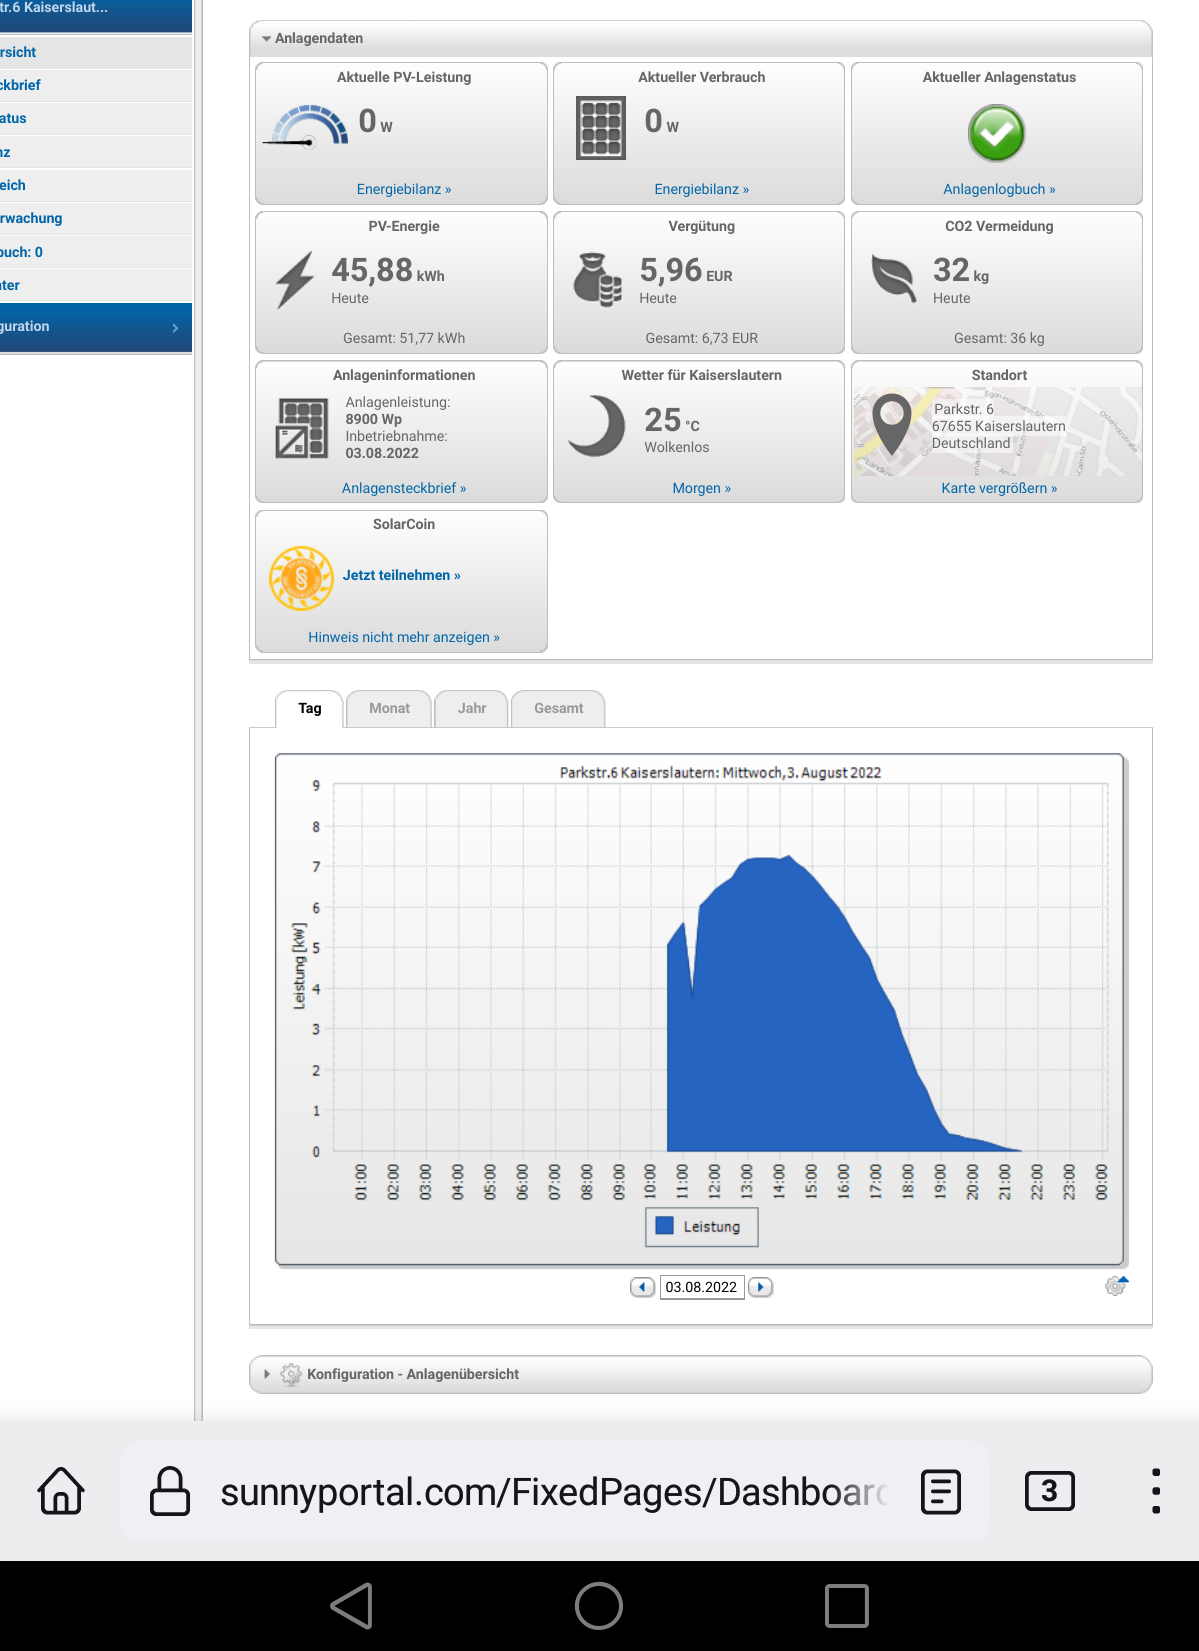Switch to the Monat tab

point(389,708)
